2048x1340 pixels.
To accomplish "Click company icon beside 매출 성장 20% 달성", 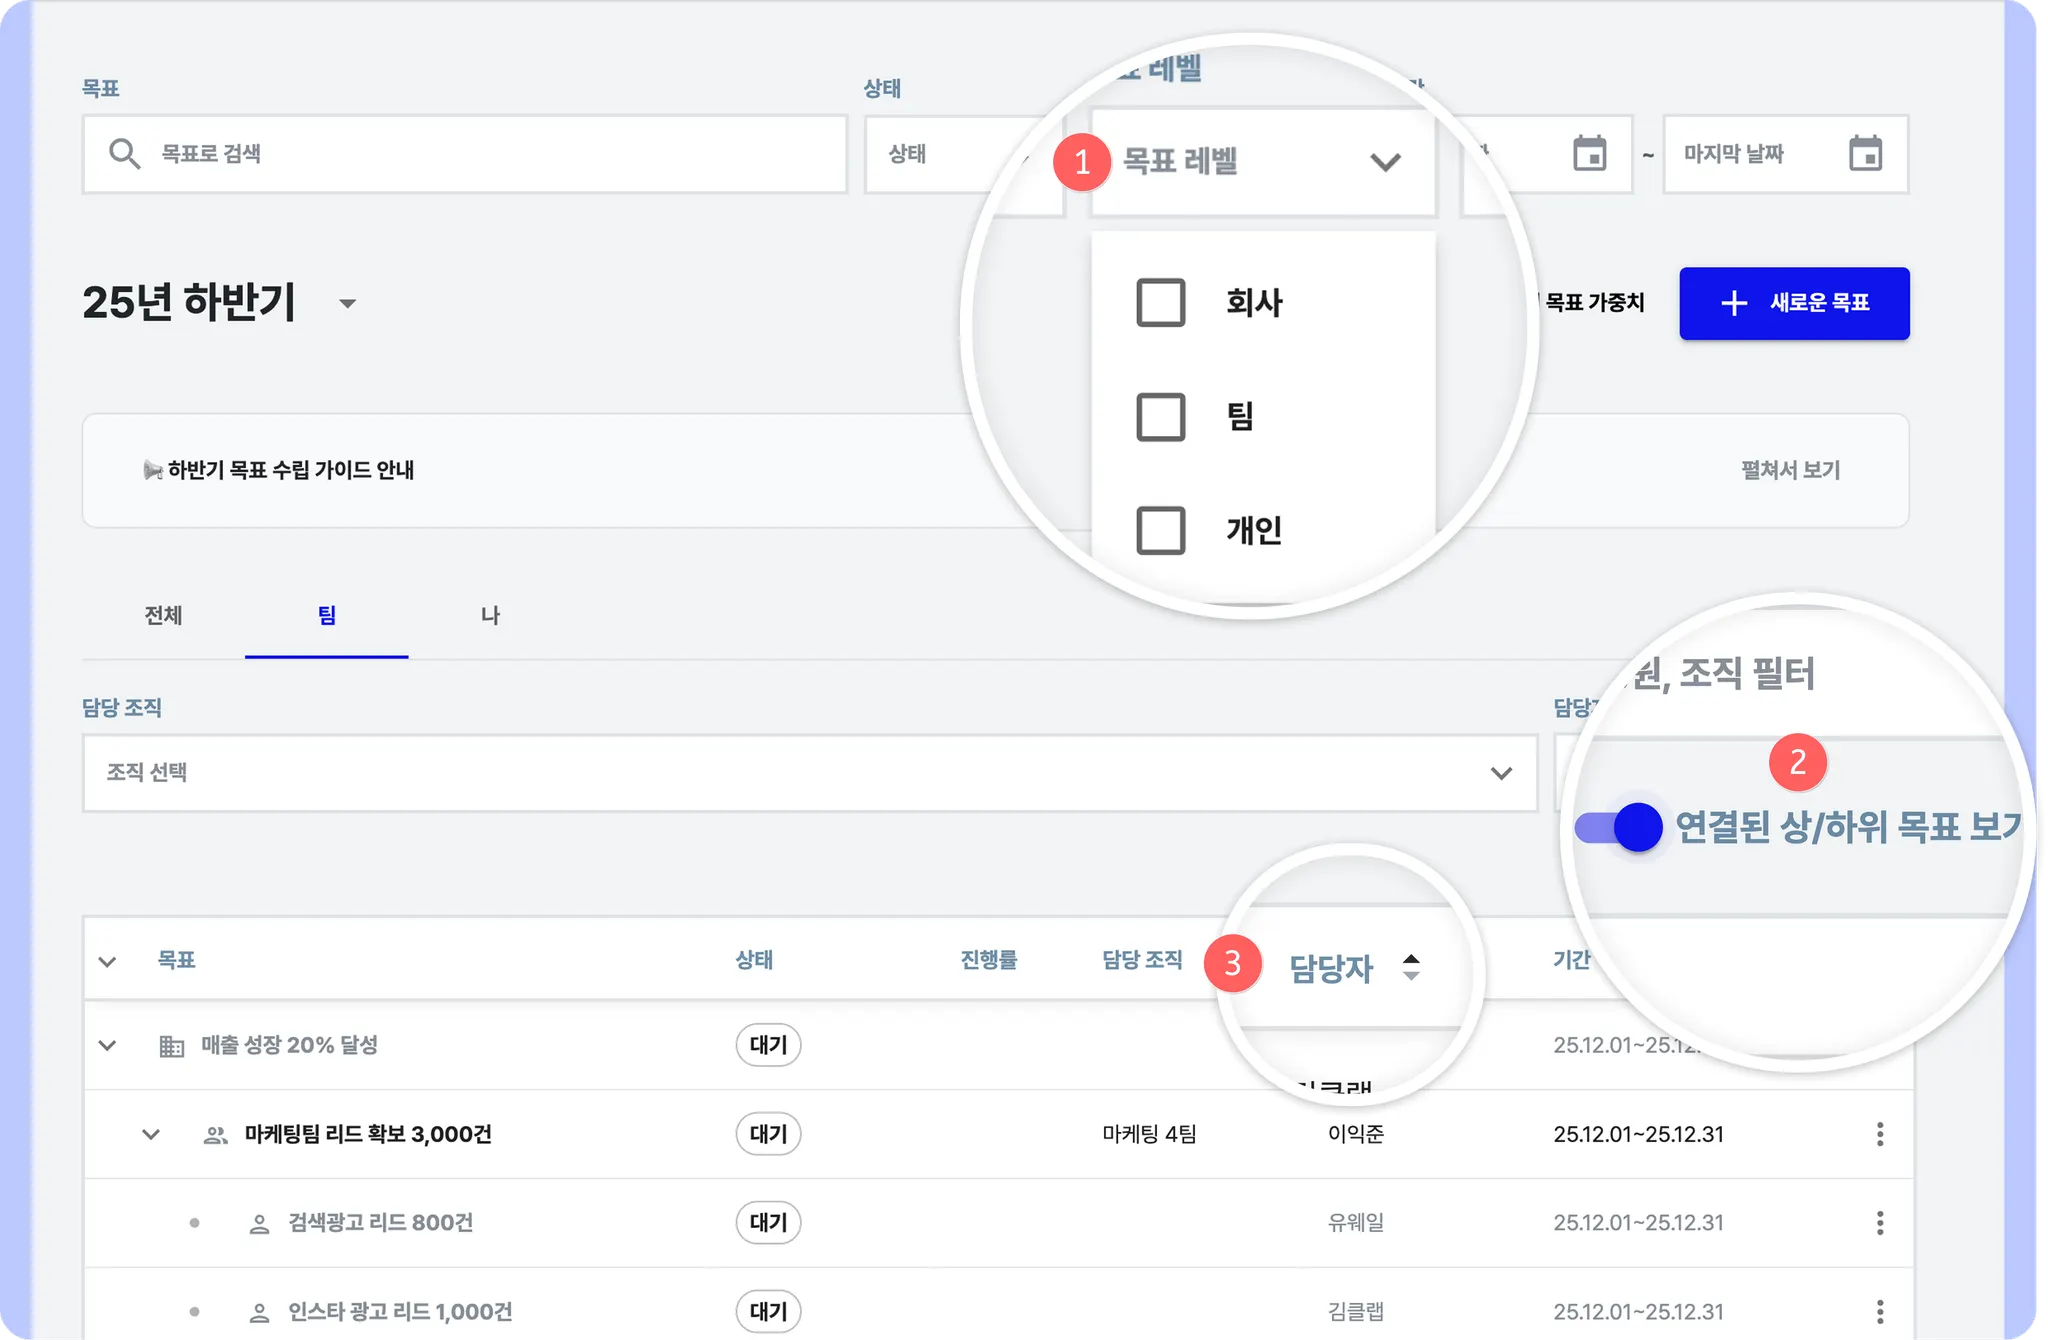I will (172, 1046).
